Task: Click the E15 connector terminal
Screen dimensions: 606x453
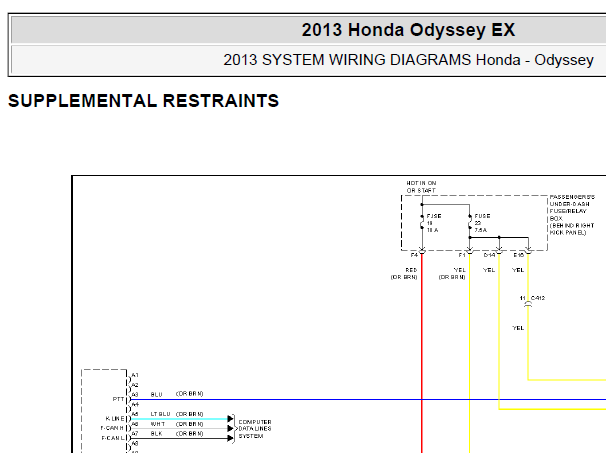Action: (528, 251)
